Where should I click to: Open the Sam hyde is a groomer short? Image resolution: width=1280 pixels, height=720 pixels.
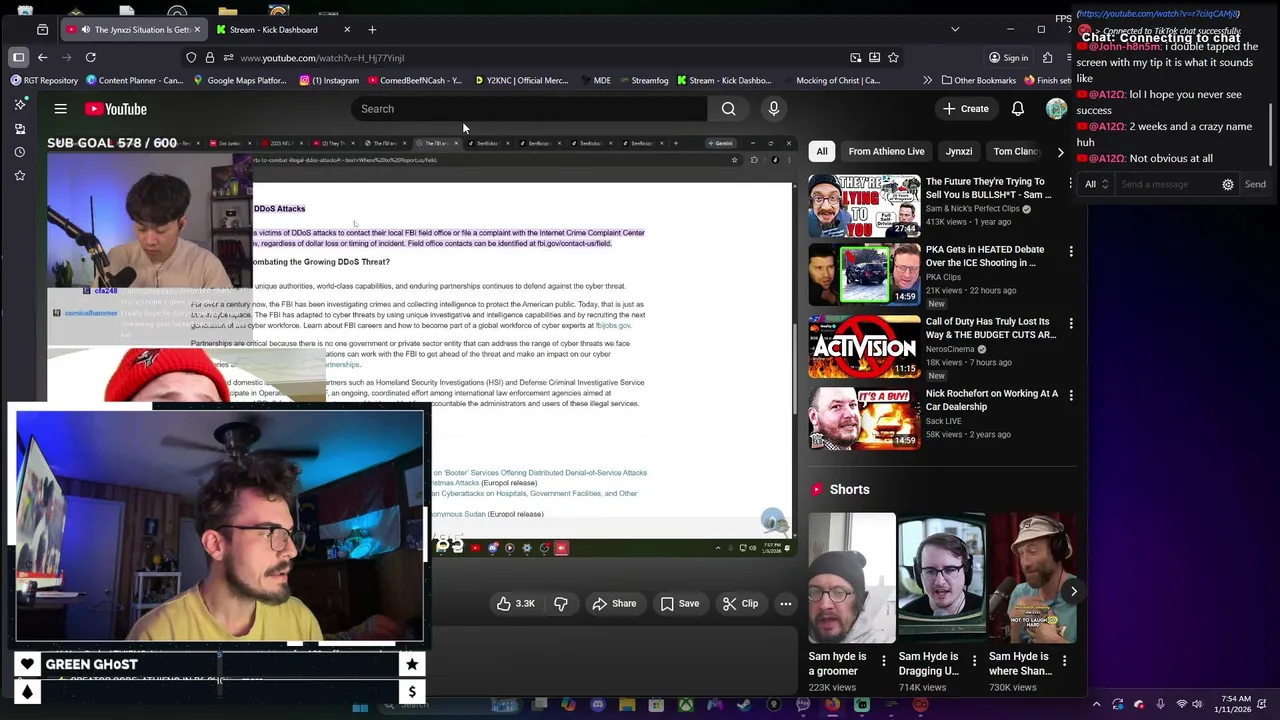pyautogui.click(x=852, y=578)
